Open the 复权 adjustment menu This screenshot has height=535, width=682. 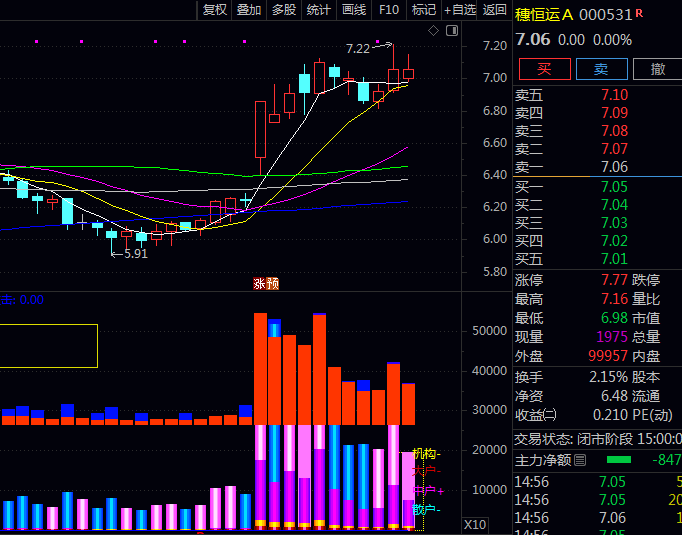[214, 10]
